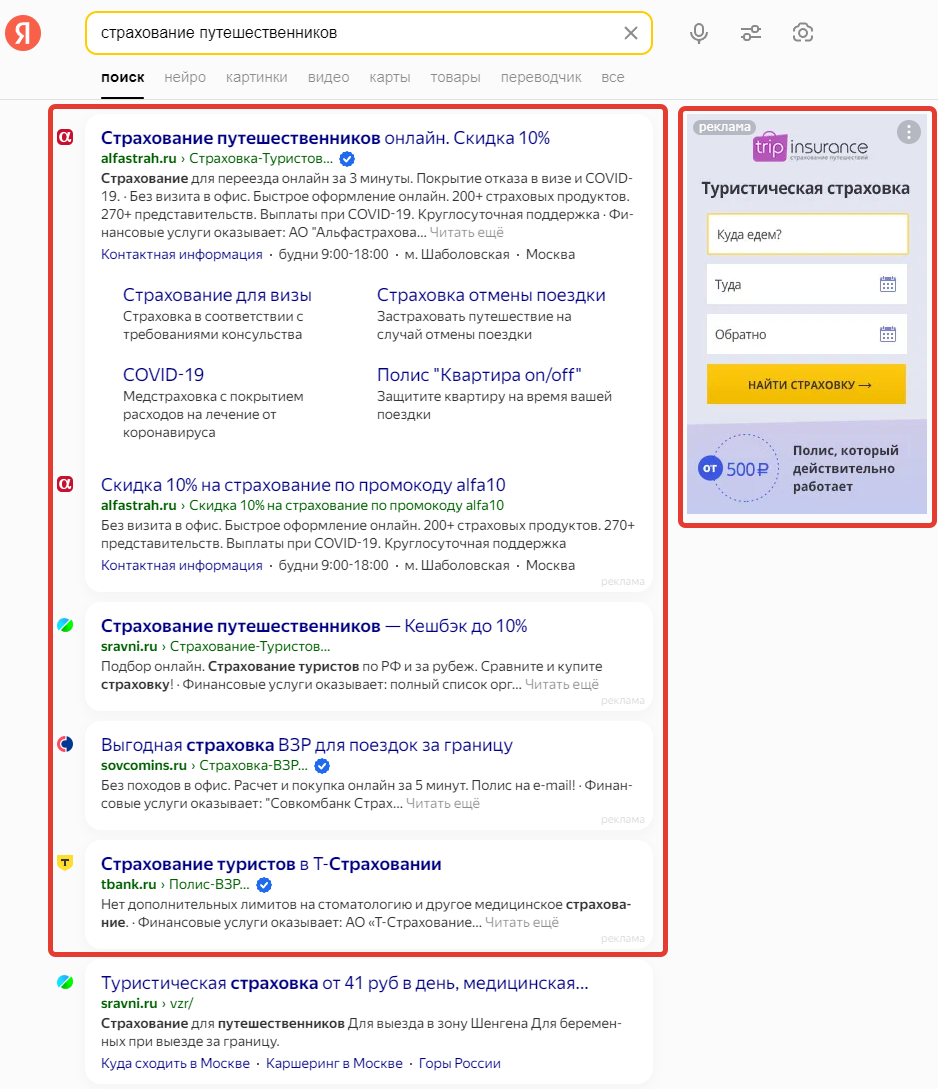Screen dimensions: 938x1089
Task: Open the ad options three-dot menu
Action: (x=908, y=132)
